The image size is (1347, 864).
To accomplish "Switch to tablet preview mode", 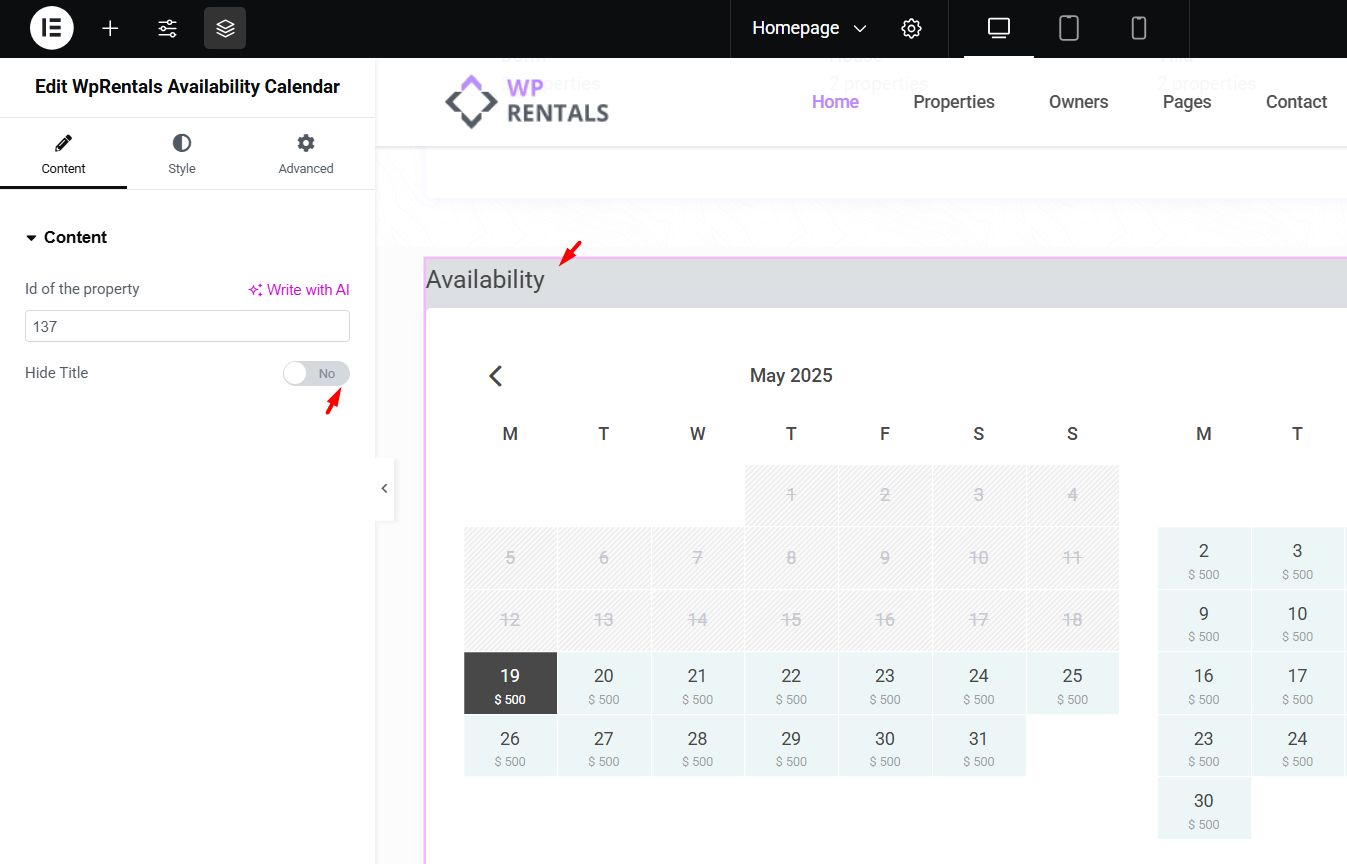I will (1069, 28).
